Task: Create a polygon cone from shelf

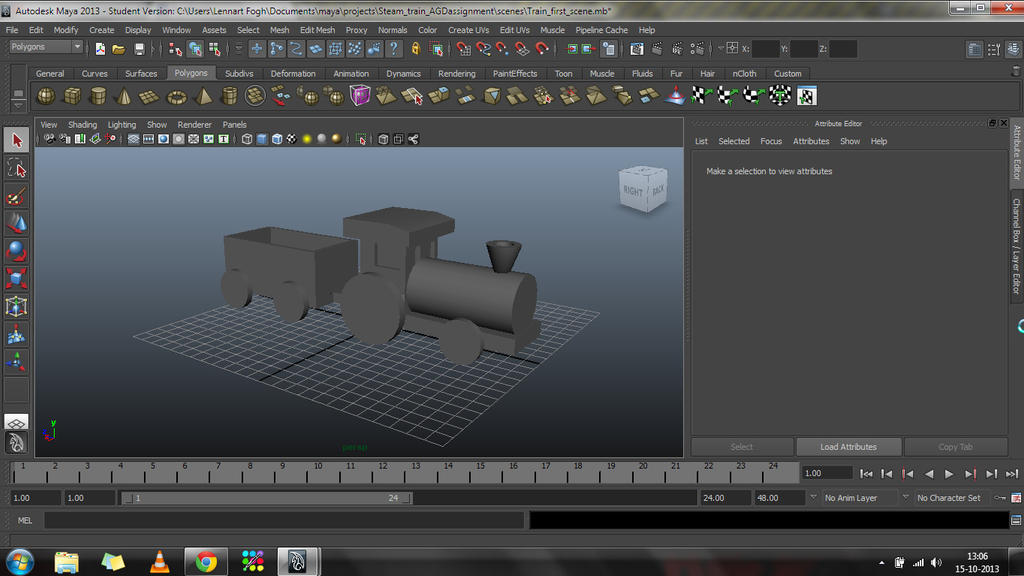Action: pos(123,96)
